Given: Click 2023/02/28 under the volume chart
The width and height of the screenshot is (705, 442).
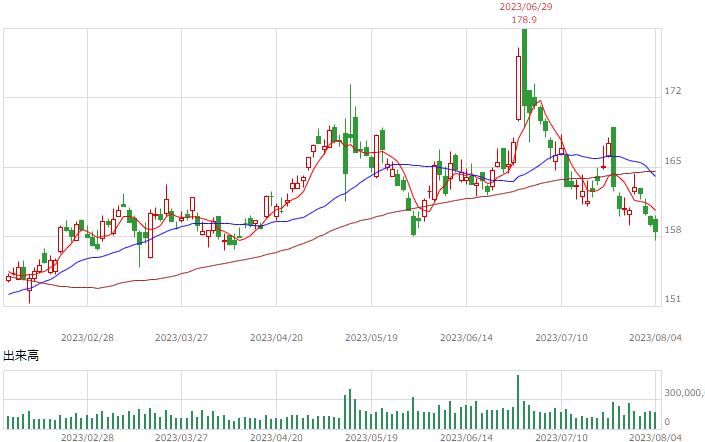Looking at the screenshot, I should [87, 437].
